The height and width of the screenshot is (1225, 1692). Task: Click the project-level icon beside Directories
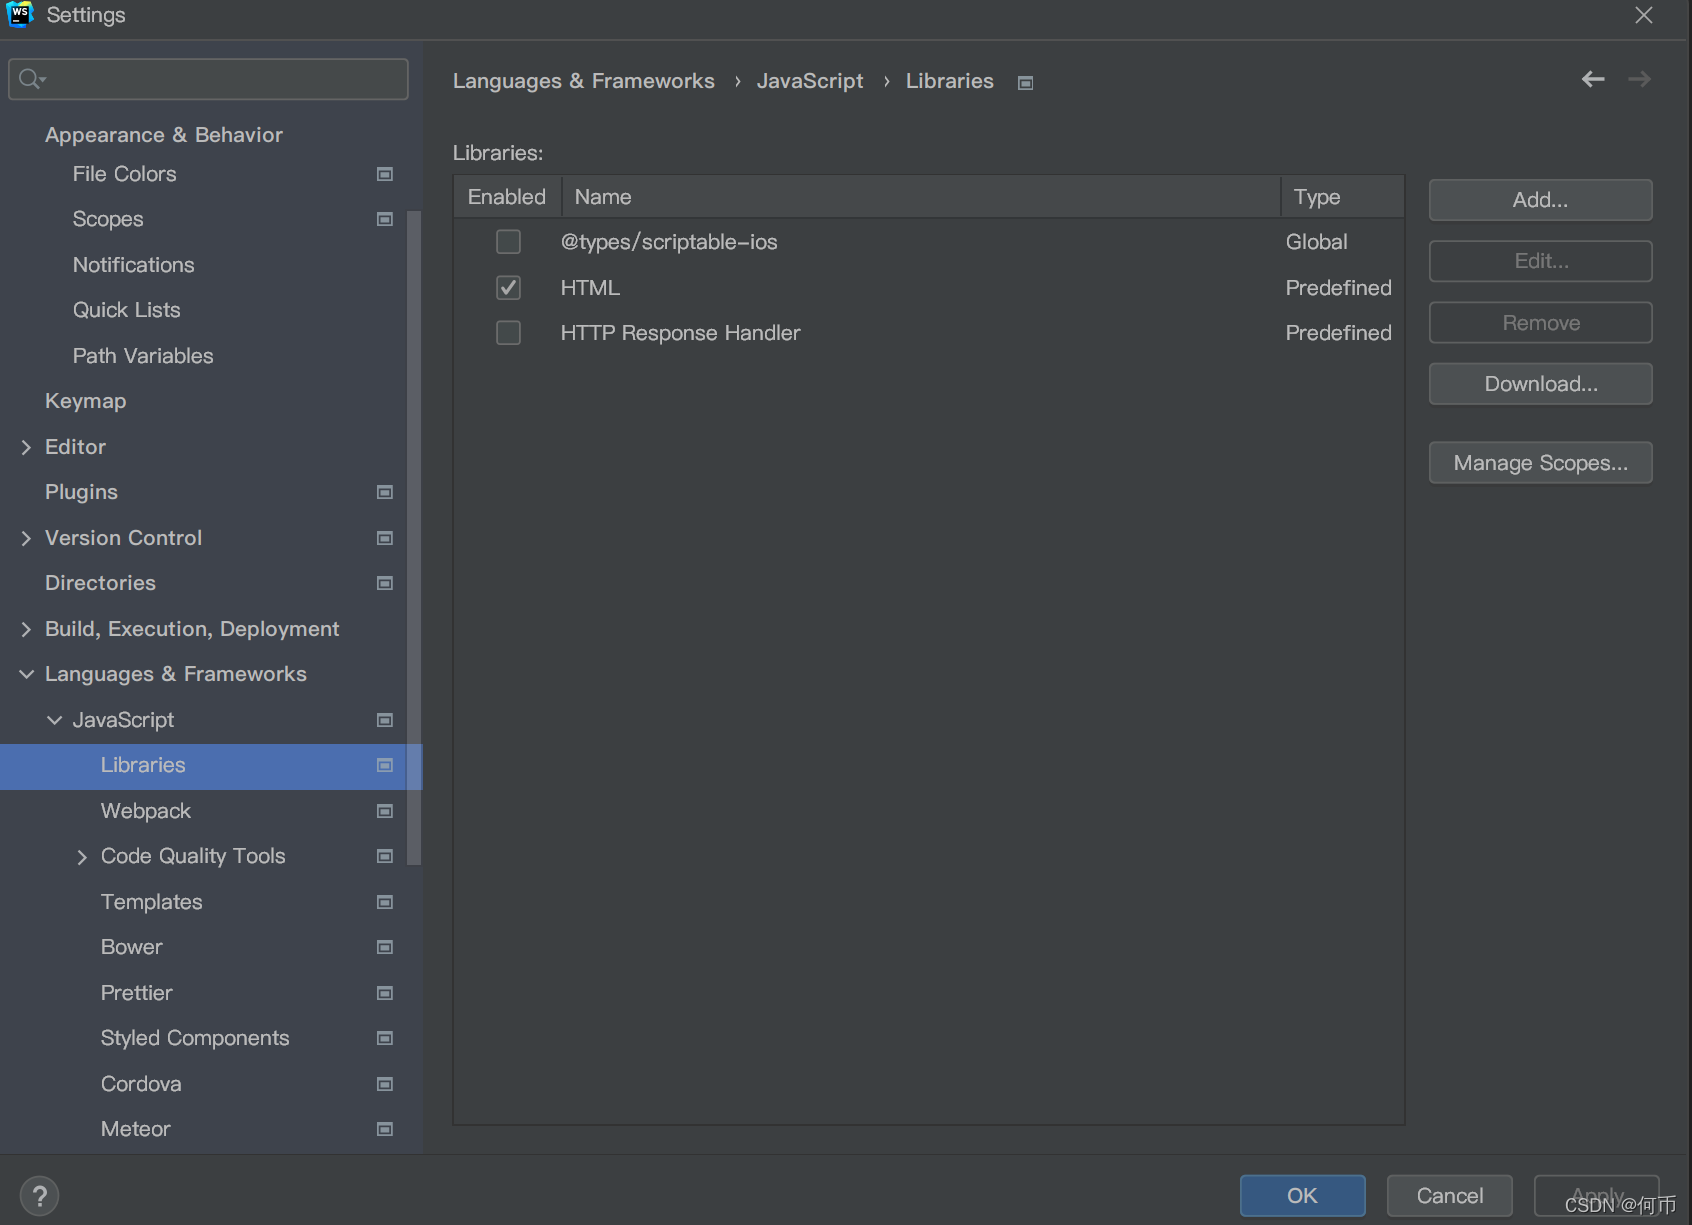pyautogui.click(x=384, y=583)
